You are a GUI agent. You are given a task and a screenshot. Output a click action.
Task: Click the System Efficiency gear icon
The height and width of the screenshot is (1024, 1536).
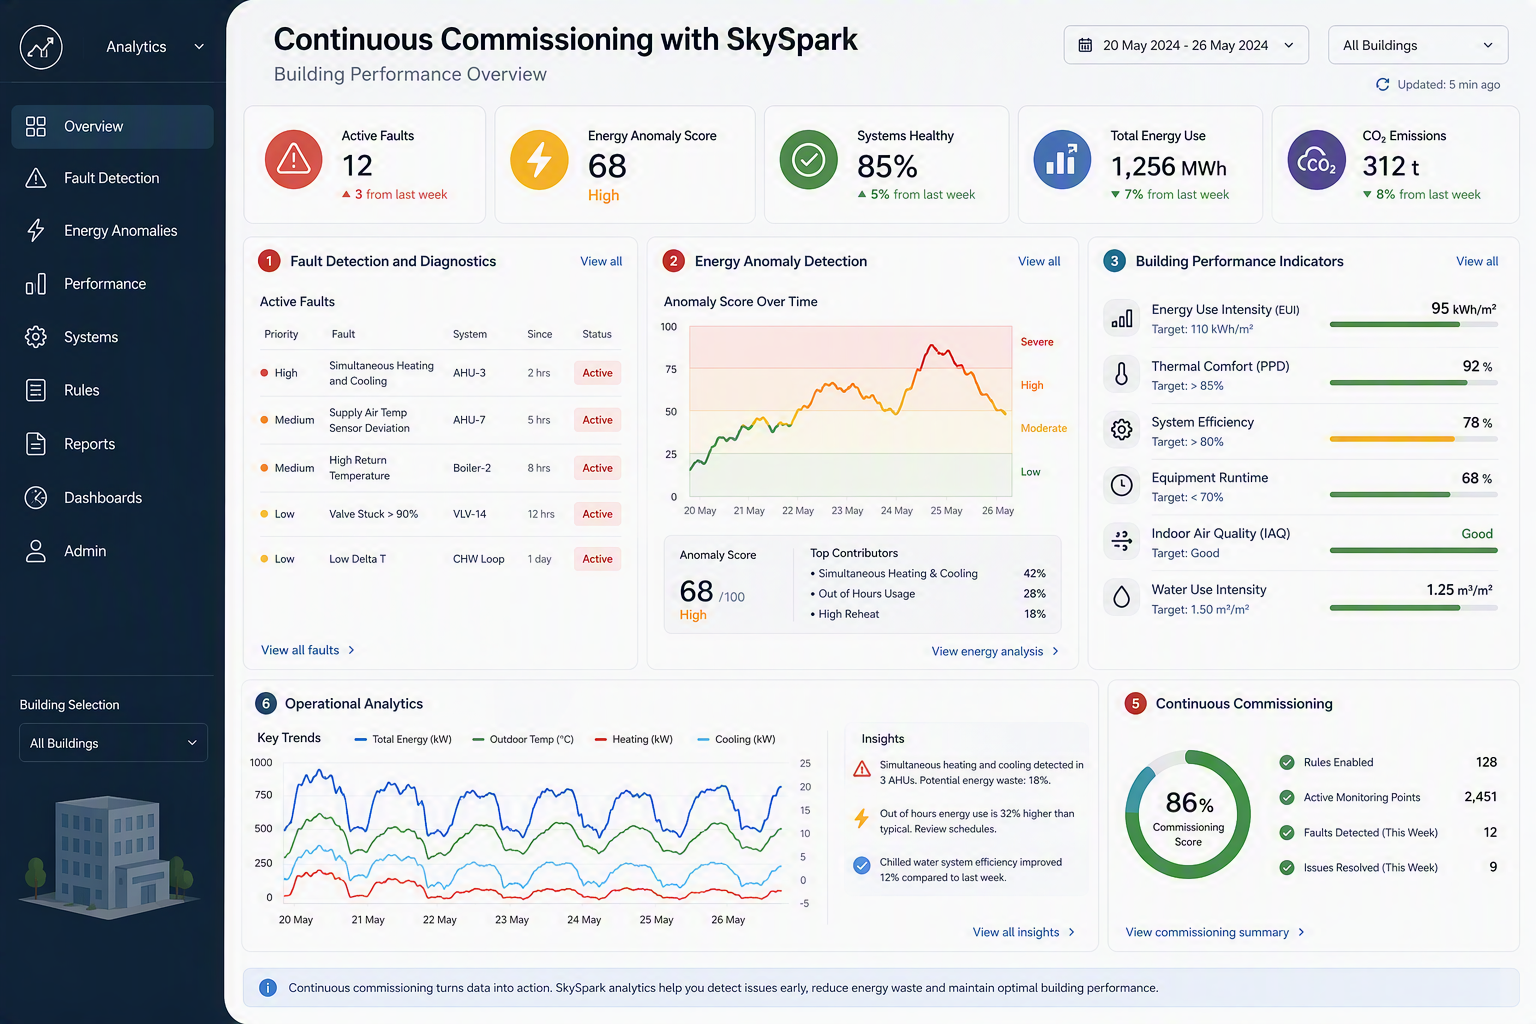(1122, 430)
